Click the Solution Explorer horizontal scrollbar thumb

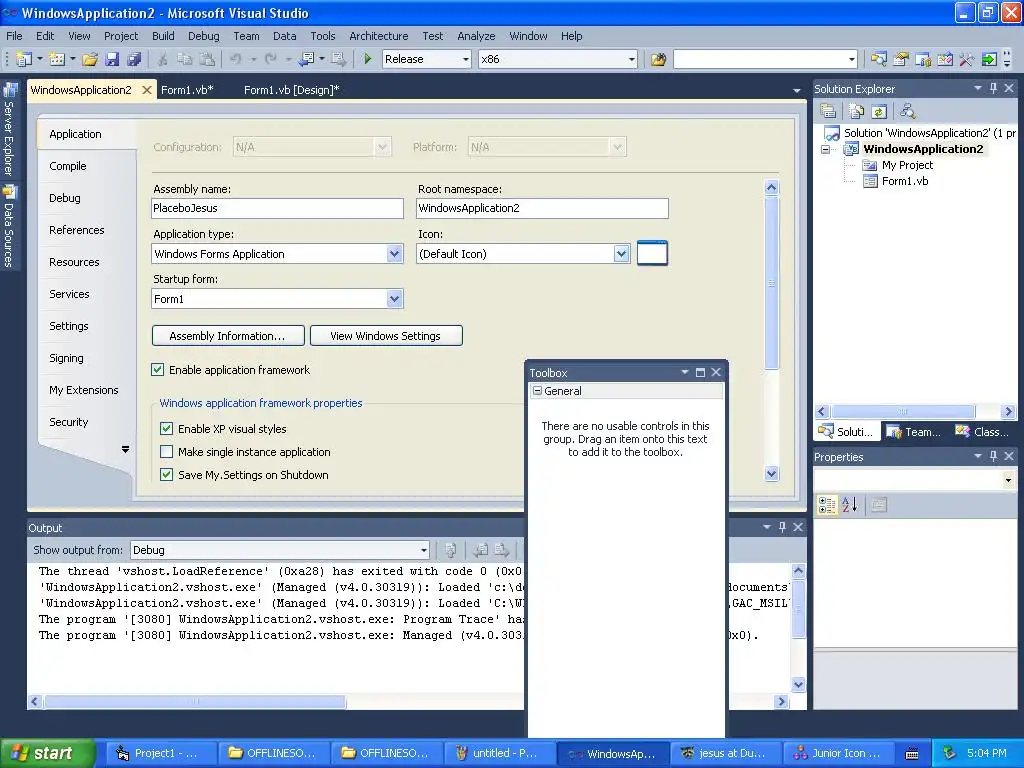(x=903, y=411)
